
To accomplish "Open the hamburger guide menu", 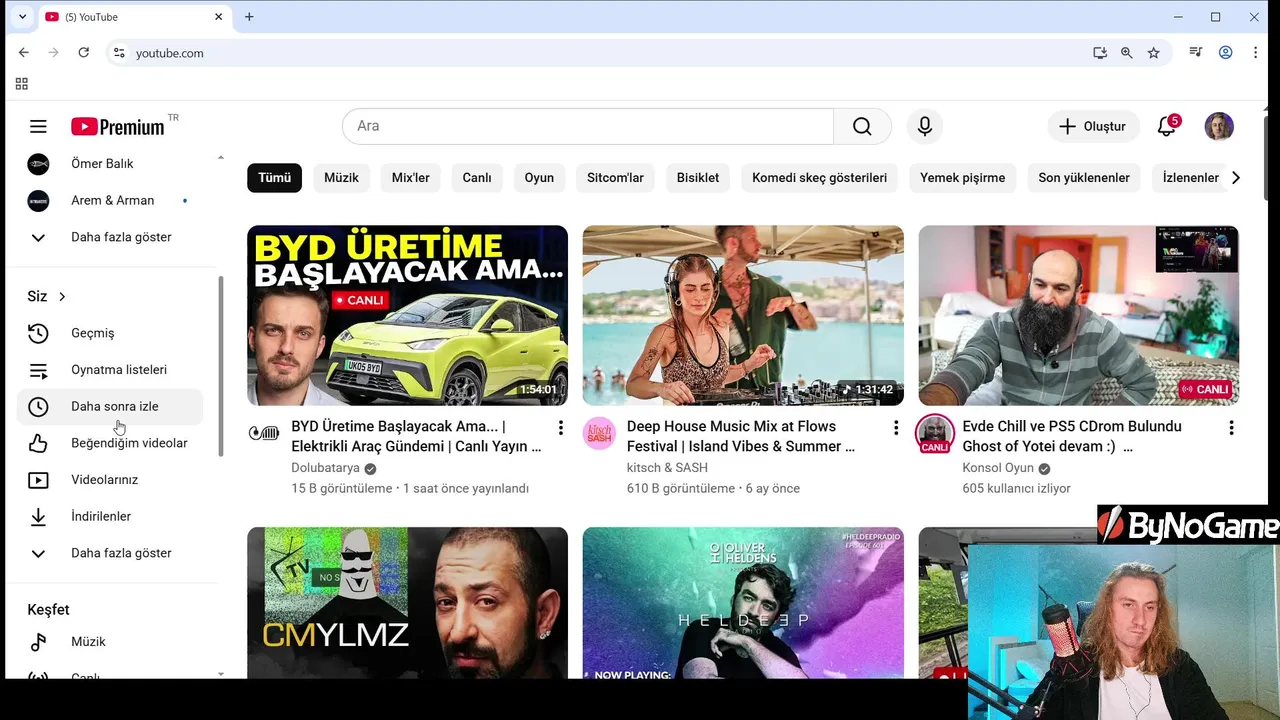I will coord(38,126).
